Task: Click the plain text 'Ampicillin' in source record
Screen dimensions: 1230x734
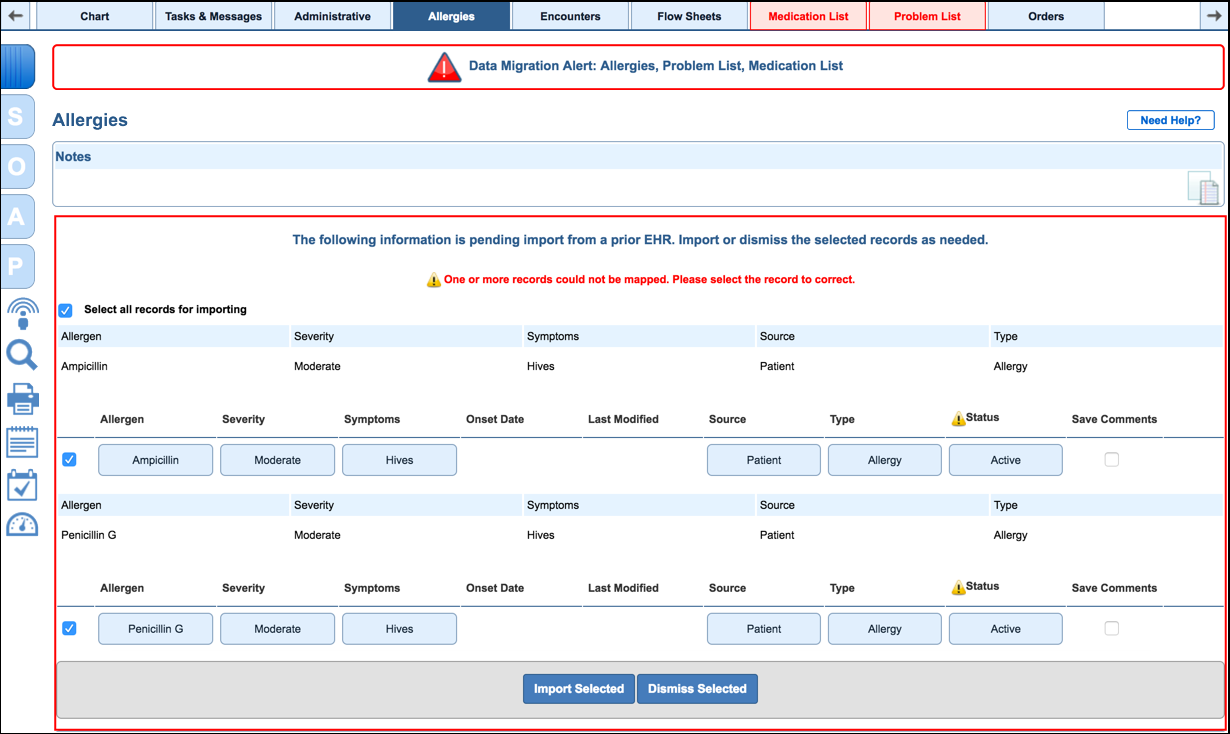Action: click(x=84, y=366)
